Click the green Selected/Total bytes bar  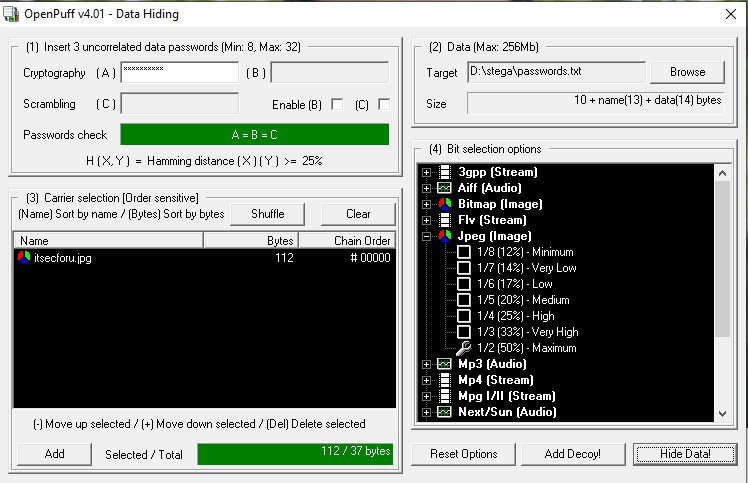click(293, 454)
